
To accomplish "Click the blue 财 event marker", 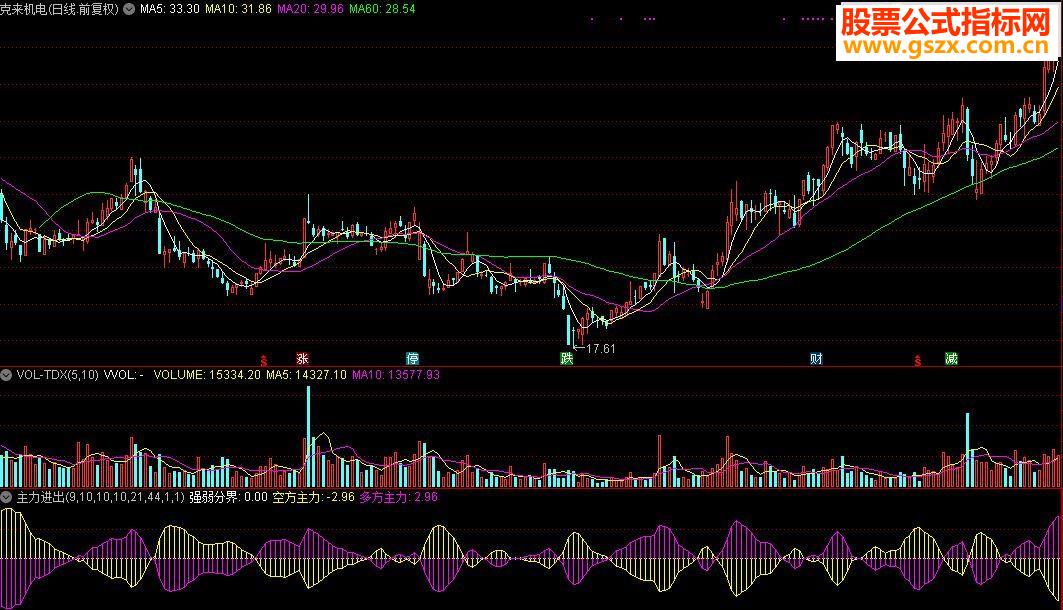I will click(x=816, y=359).
